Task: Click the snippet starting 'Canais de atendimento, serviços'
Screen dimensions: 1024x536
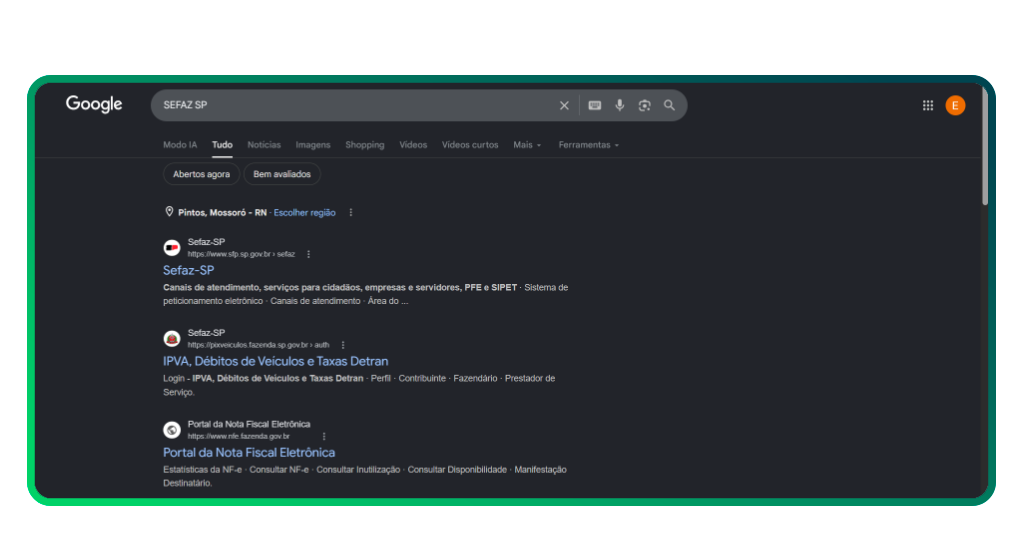Action: tap(366, 294)
